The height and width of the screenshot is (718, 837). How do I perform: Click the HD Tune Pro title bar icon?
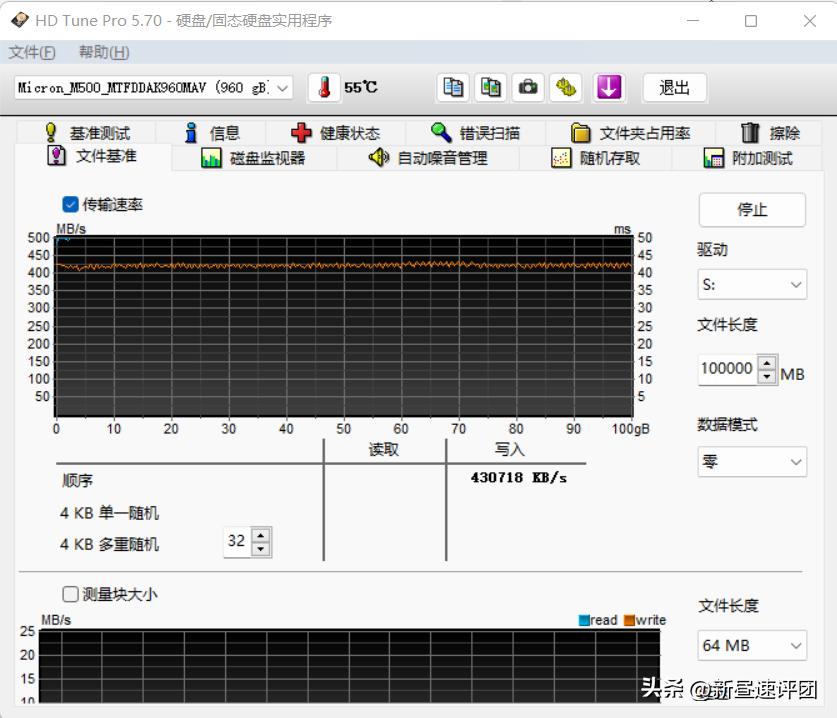tap(18, 20)
